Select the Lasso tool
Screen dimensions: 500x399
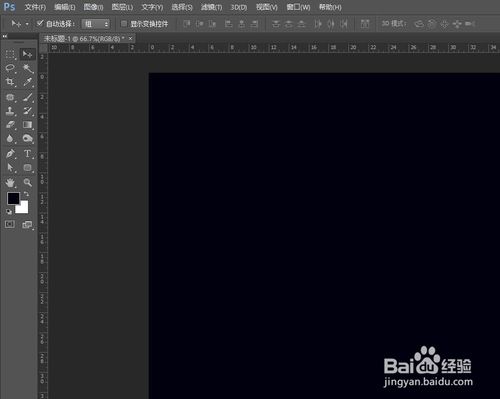[10, 68]
